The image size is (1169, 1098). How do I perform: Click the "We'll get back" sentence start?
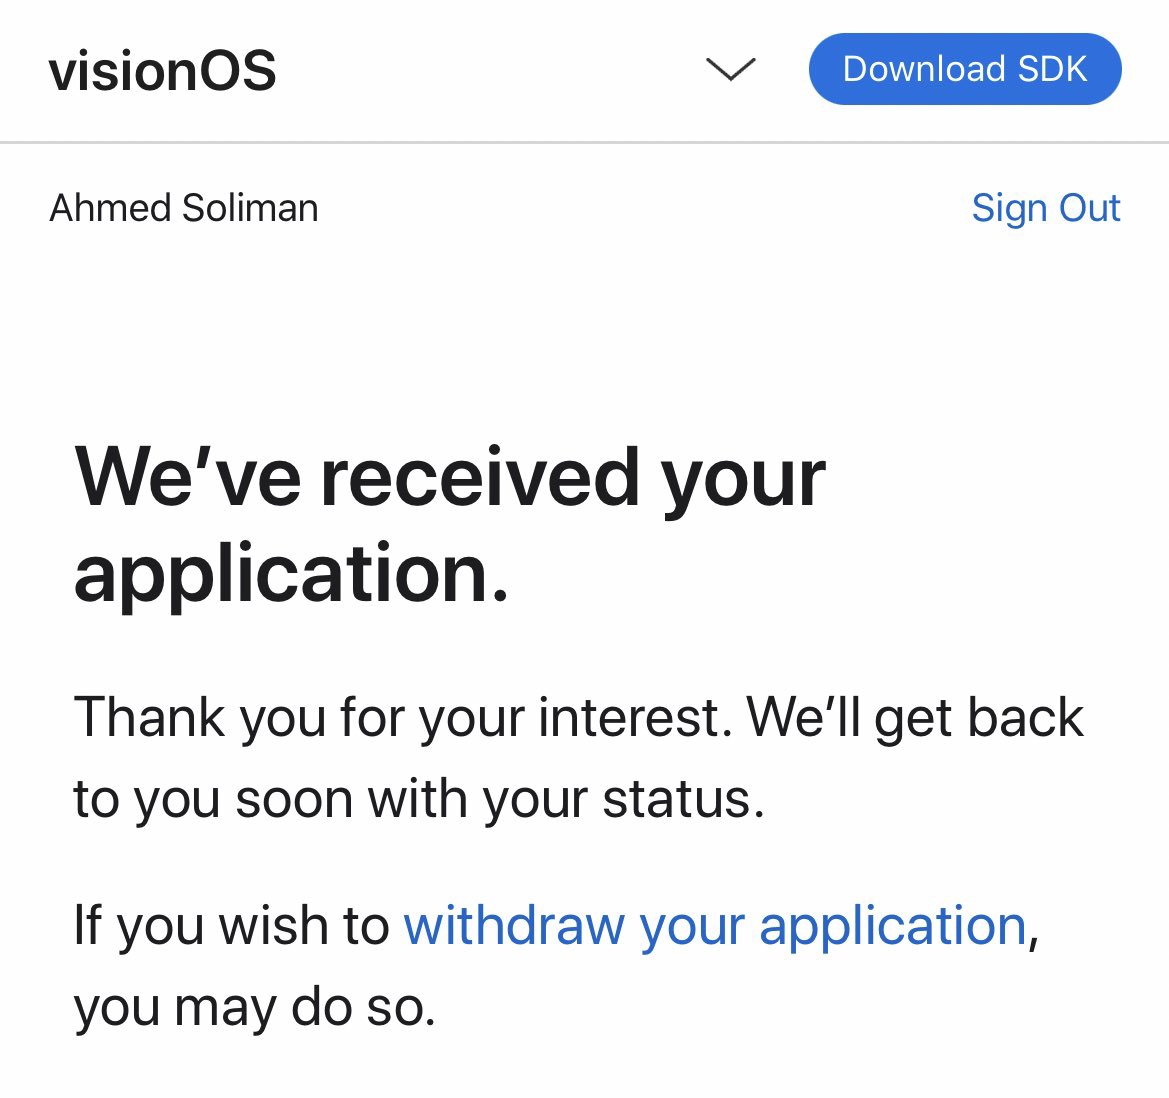914,717
